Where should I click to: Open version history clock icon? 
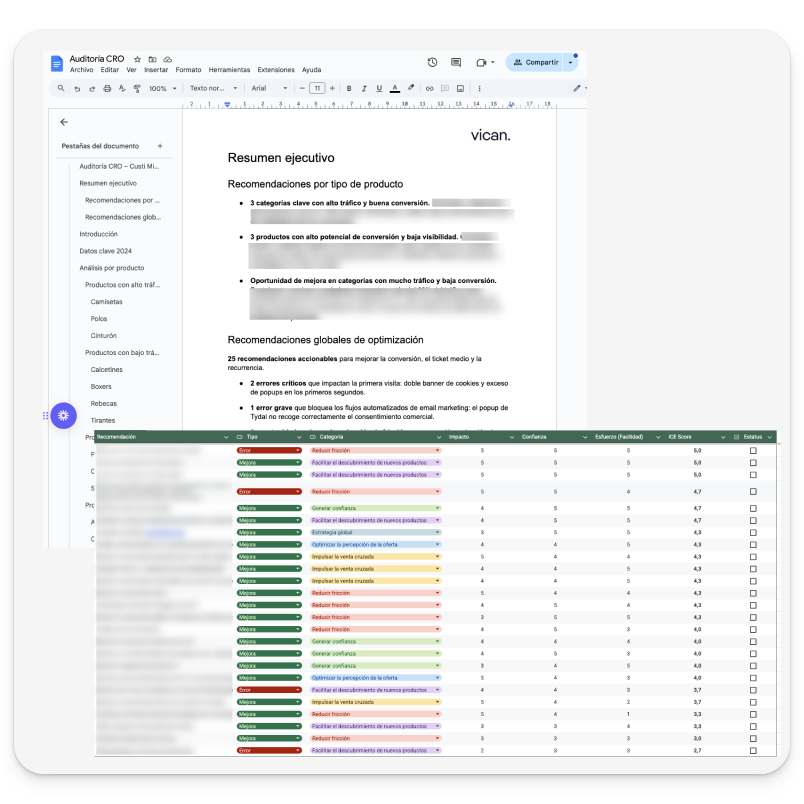(432, 62)
